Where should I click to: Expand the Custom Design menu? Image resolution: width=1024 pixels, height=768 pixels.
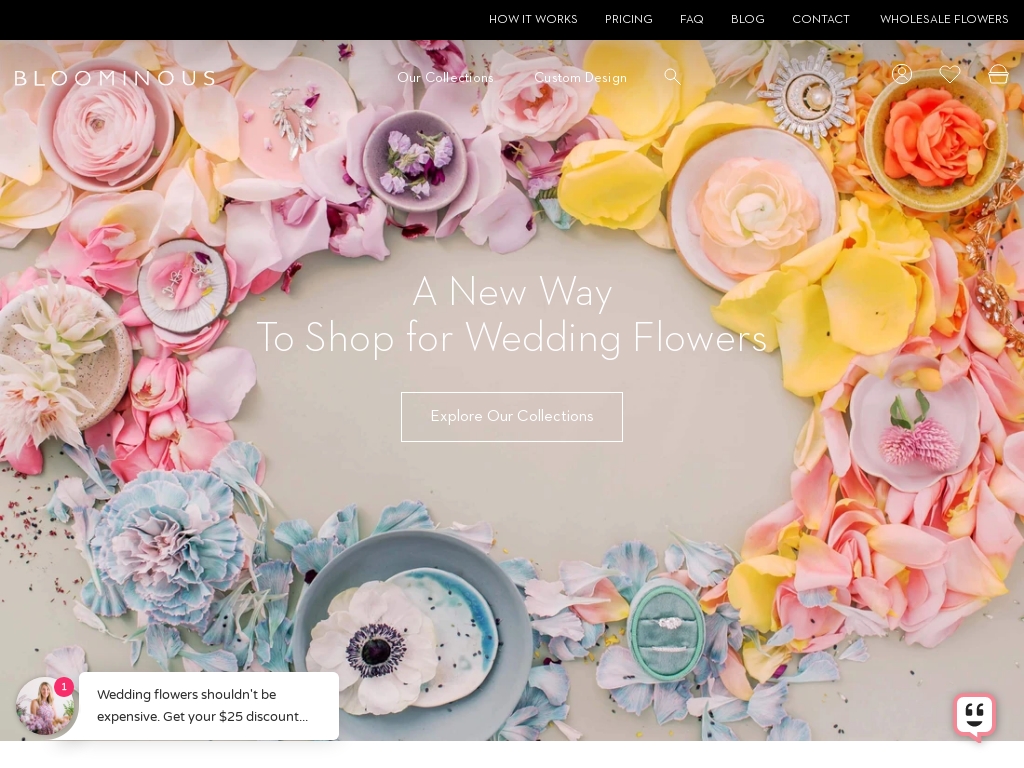580,77
